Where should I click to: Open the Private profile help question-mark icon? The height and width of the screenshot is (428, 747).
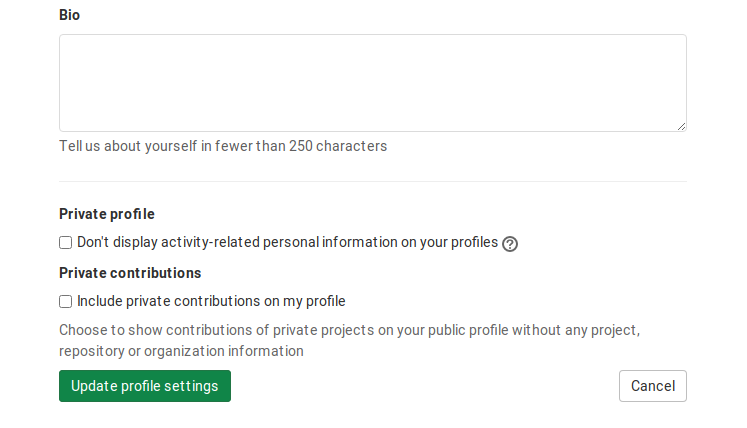510,244
